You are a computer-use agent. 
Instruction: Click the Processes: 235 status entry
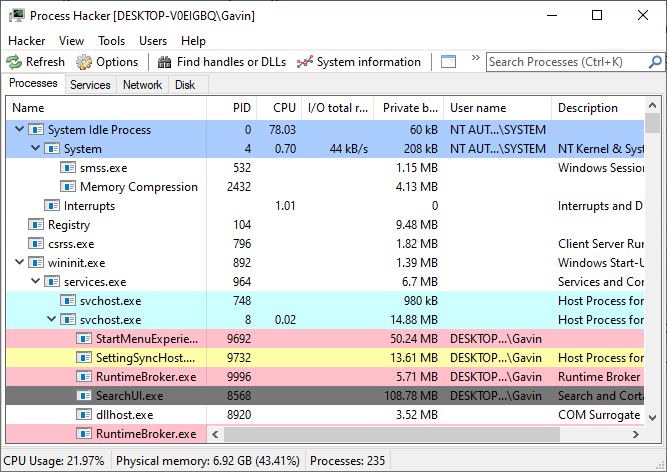348,461
